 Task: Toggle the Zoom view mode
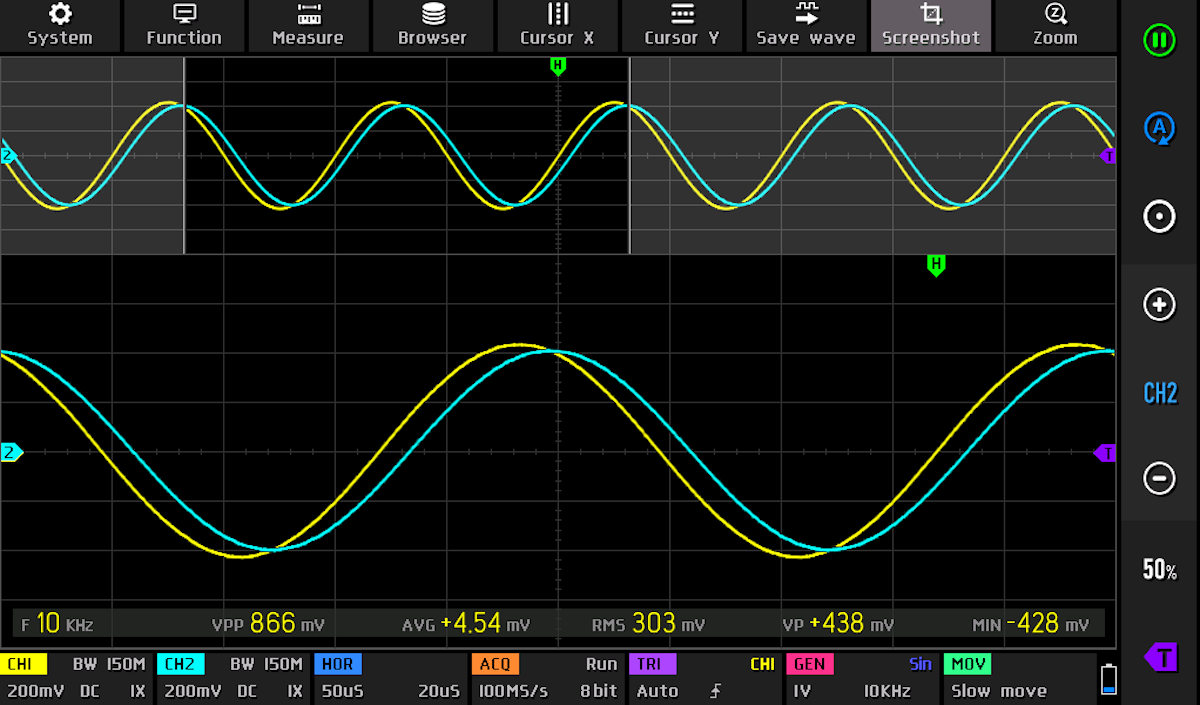point(1055,26)
